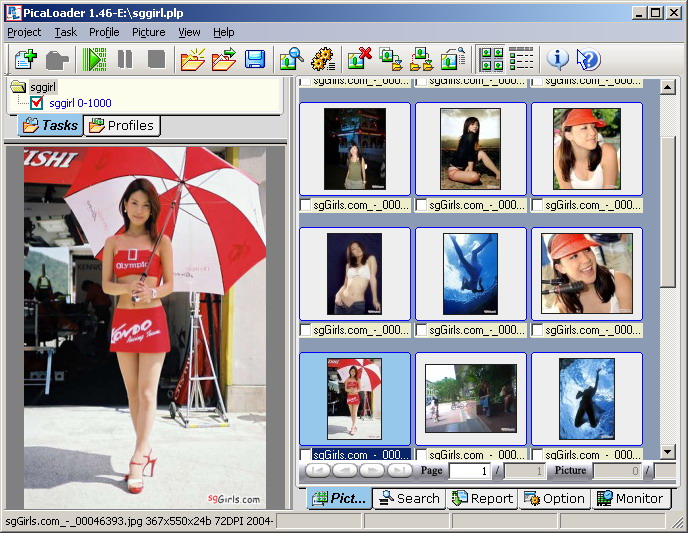Image resolution: width=688 pixels, height=533 pixels.
Task: Start download with the green play icon
Action: pos(94,59)
